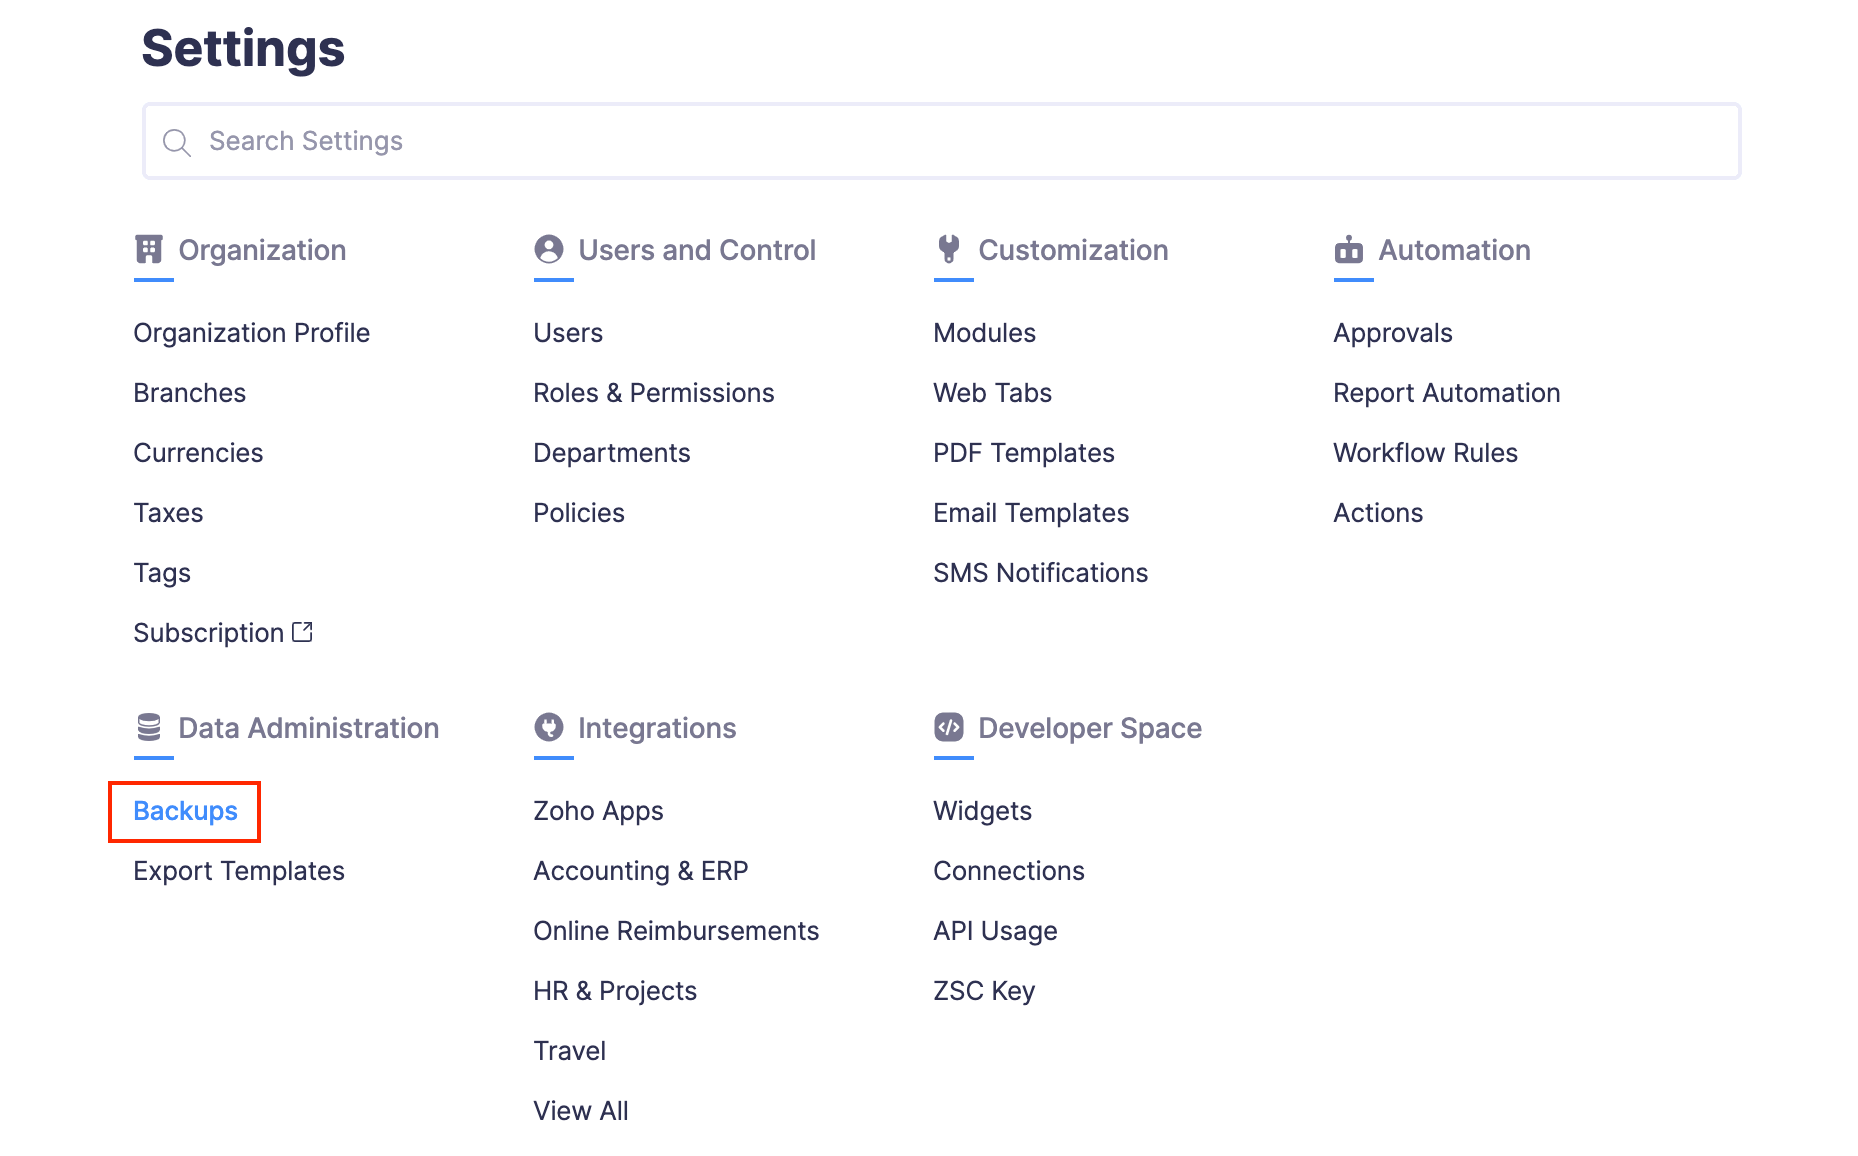Viewport: 1858px width, 1156px height.
Task: Click the search magnifier icon
Action: point(177,141)
